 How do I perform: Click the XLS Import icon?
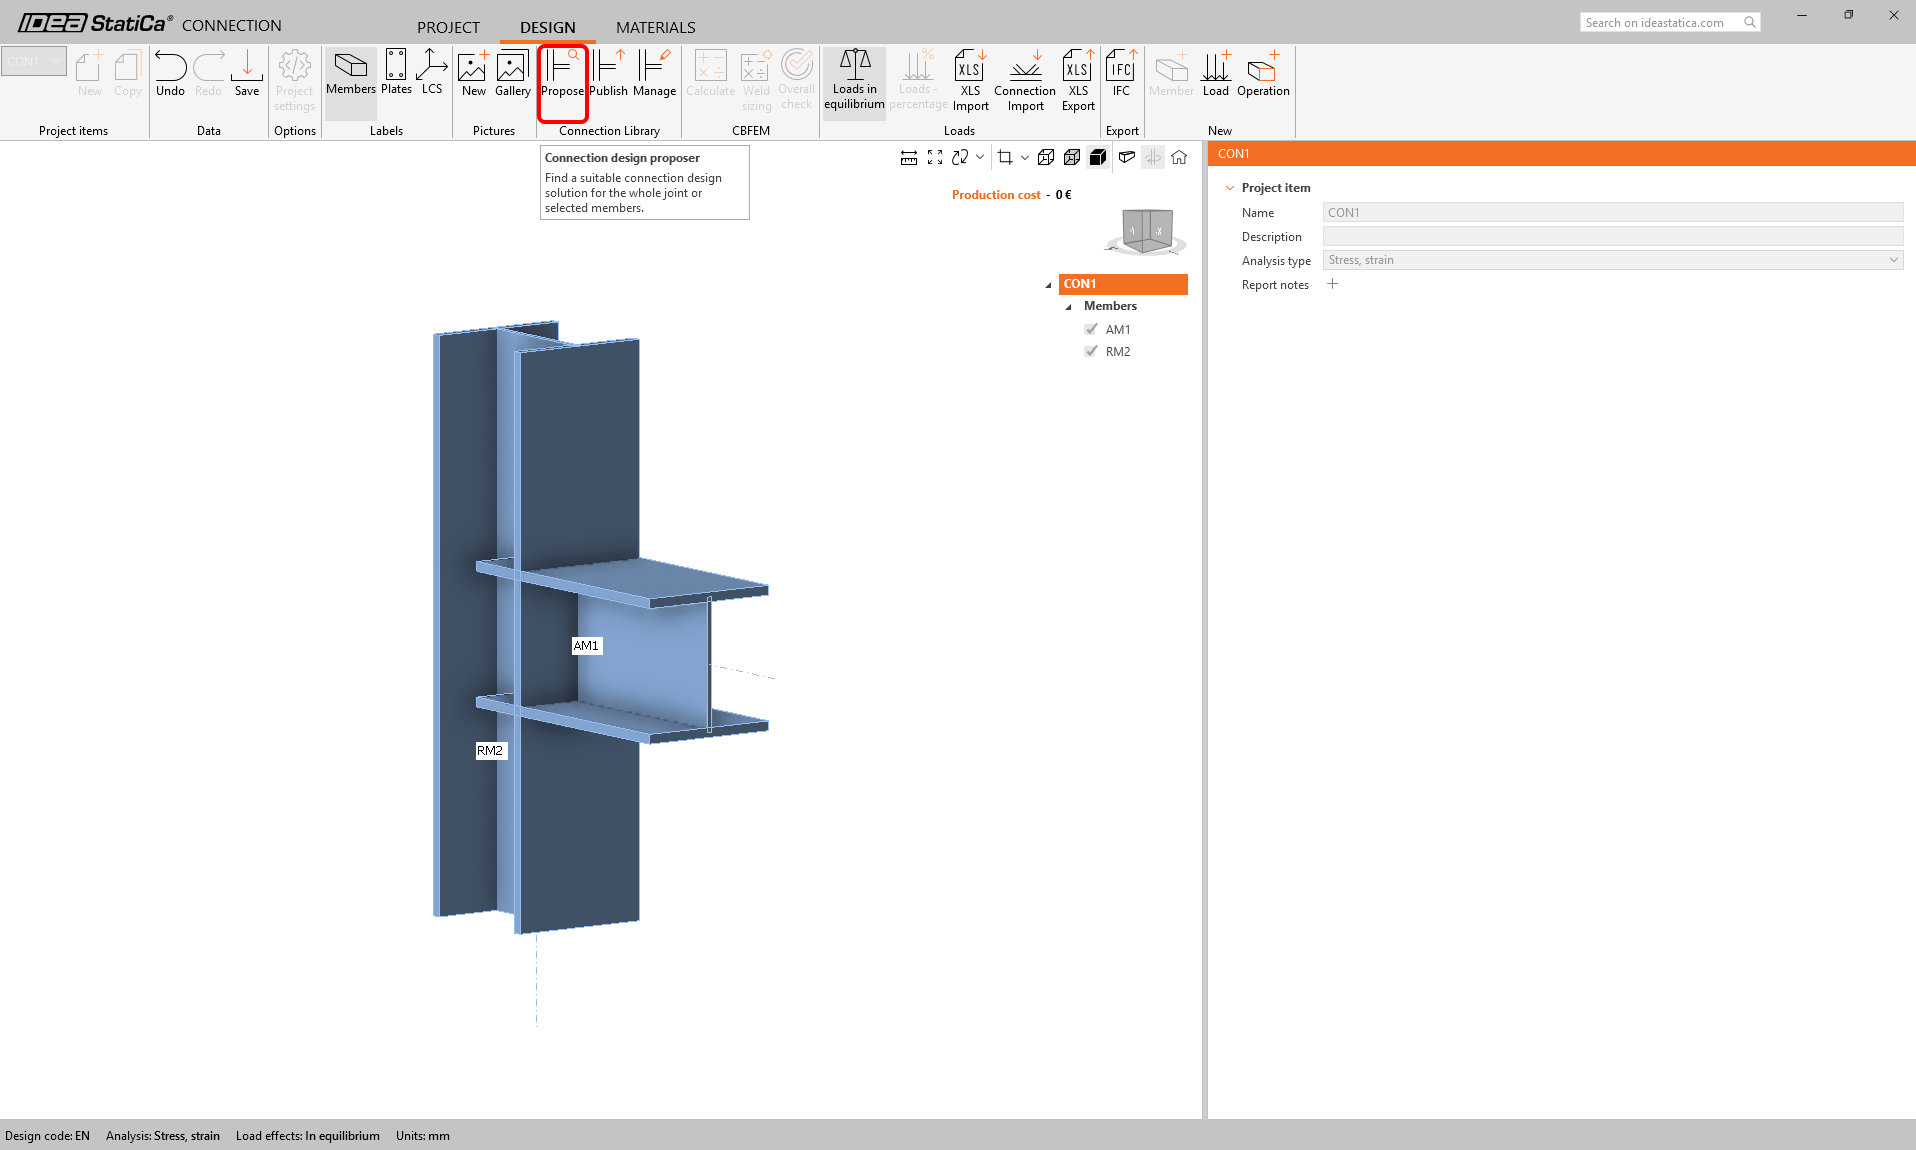pyautogui.click(x=970, y=80)
